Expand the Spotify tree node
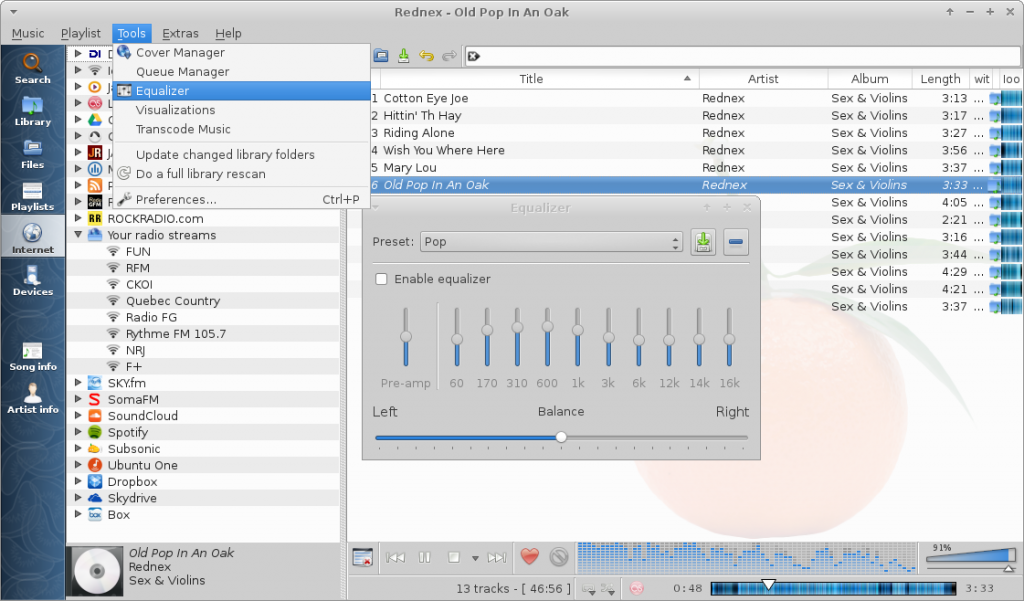Screen dimensions: 1024x601 point(78,431)
